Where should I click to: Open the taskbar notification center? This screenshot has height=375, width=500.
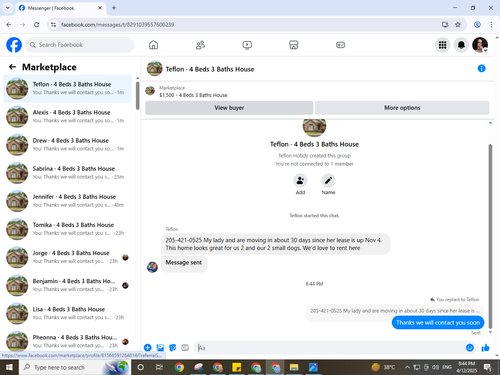coord(488,367)
